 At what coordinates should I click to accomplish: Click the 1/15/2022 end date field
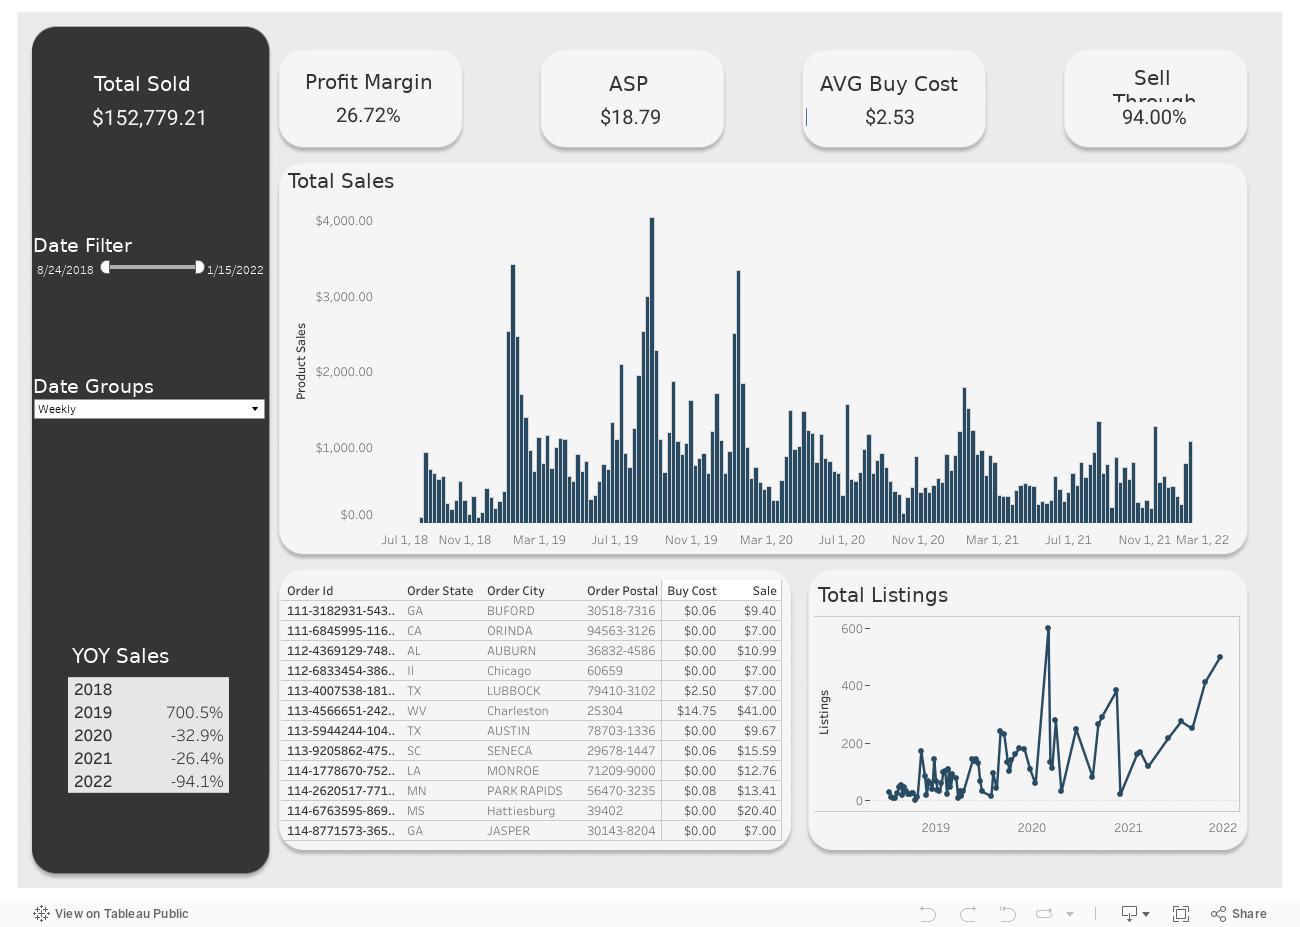(x=235, y=270)
